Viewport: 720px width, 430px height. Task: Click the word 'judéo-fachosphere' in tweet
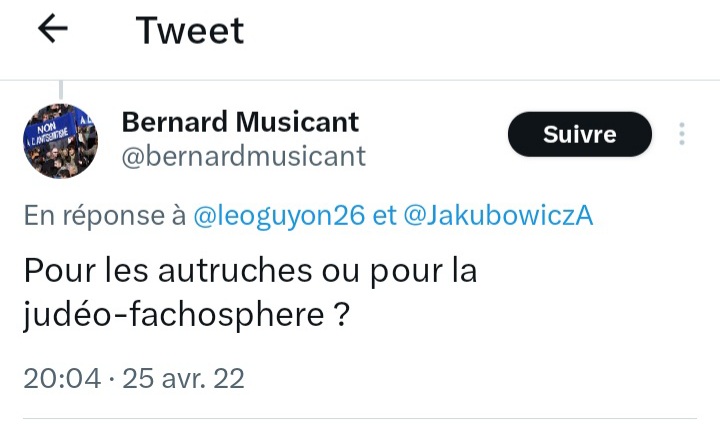[174, 314]
